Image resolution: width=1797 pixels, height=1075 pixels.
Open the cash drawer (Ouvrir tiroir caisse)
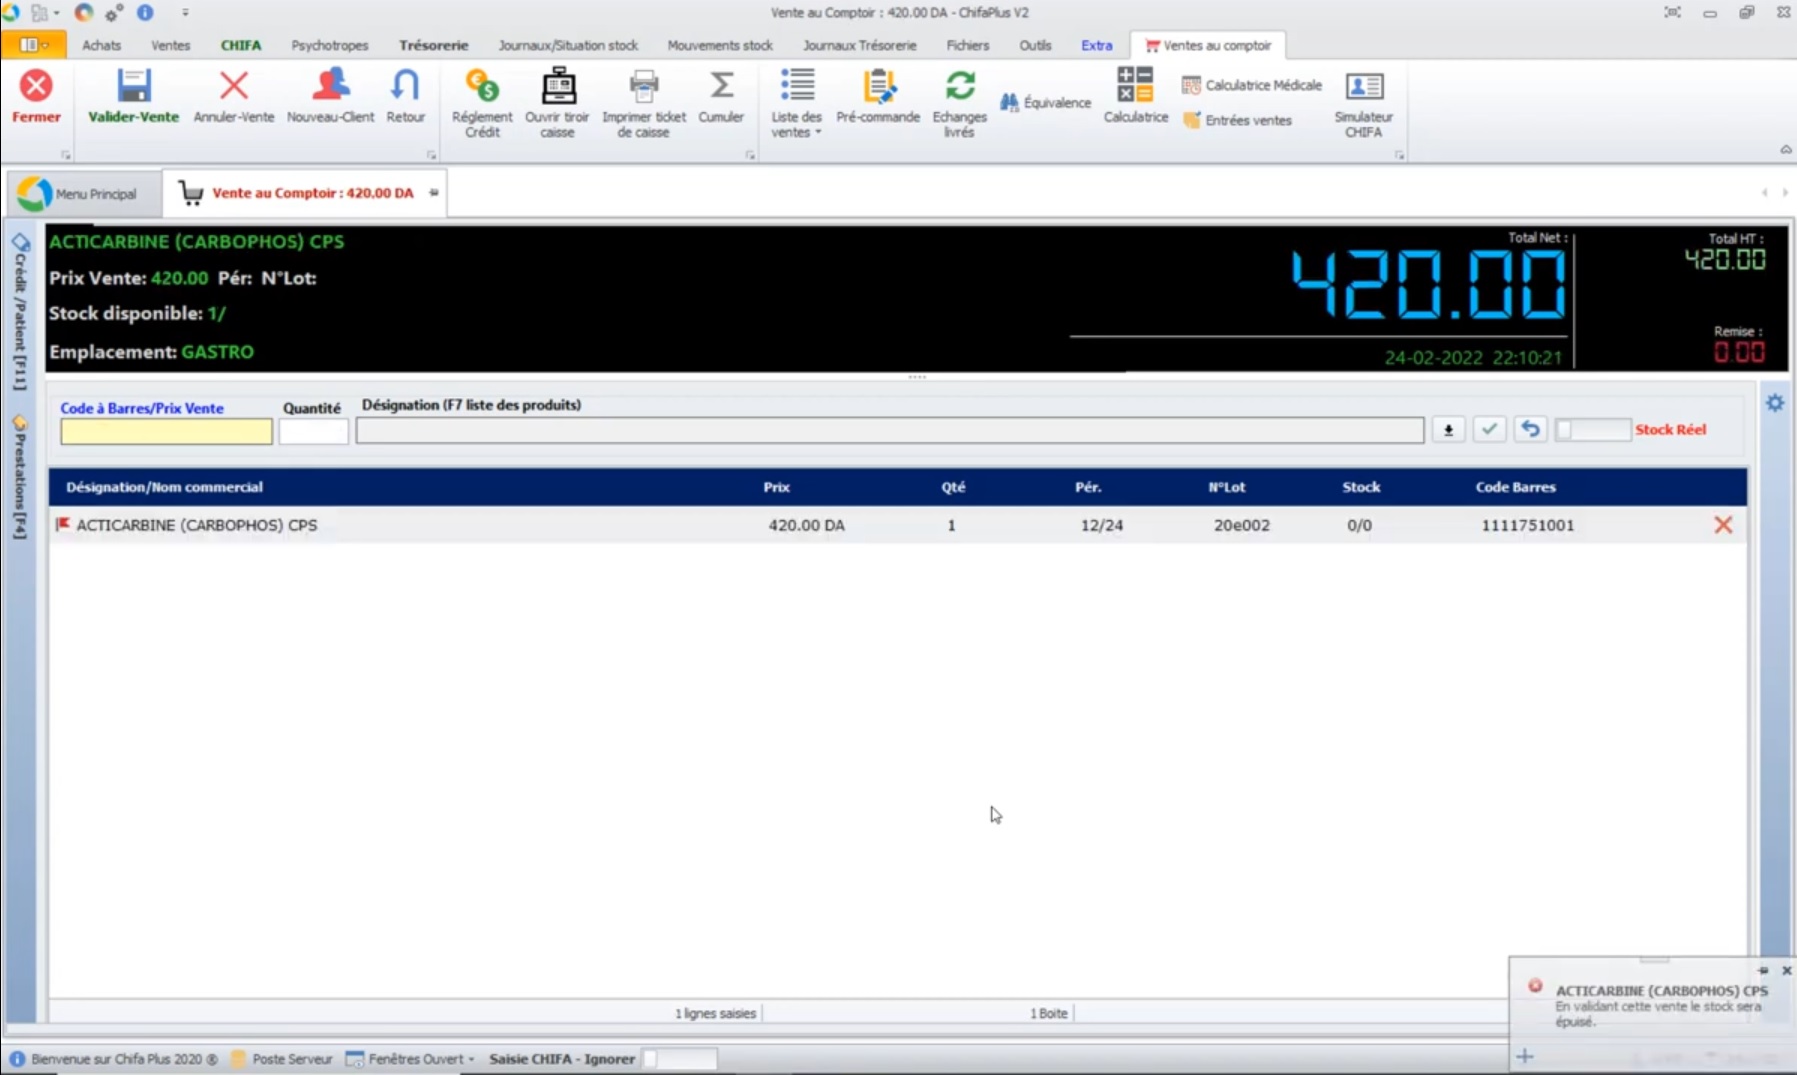tap(557, 88)
